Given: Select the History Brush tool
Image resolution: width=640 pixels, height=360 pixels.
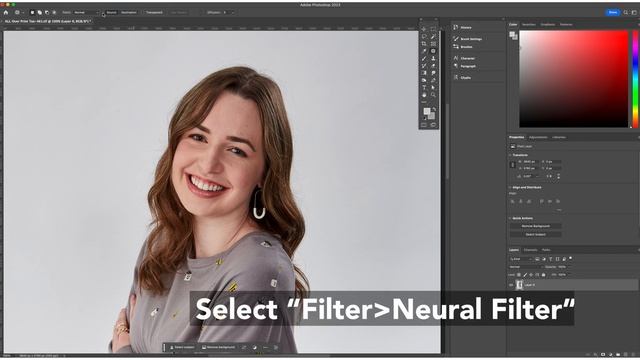Looking at the screenshot, I should pyautogui.click(x=424, y=66).
